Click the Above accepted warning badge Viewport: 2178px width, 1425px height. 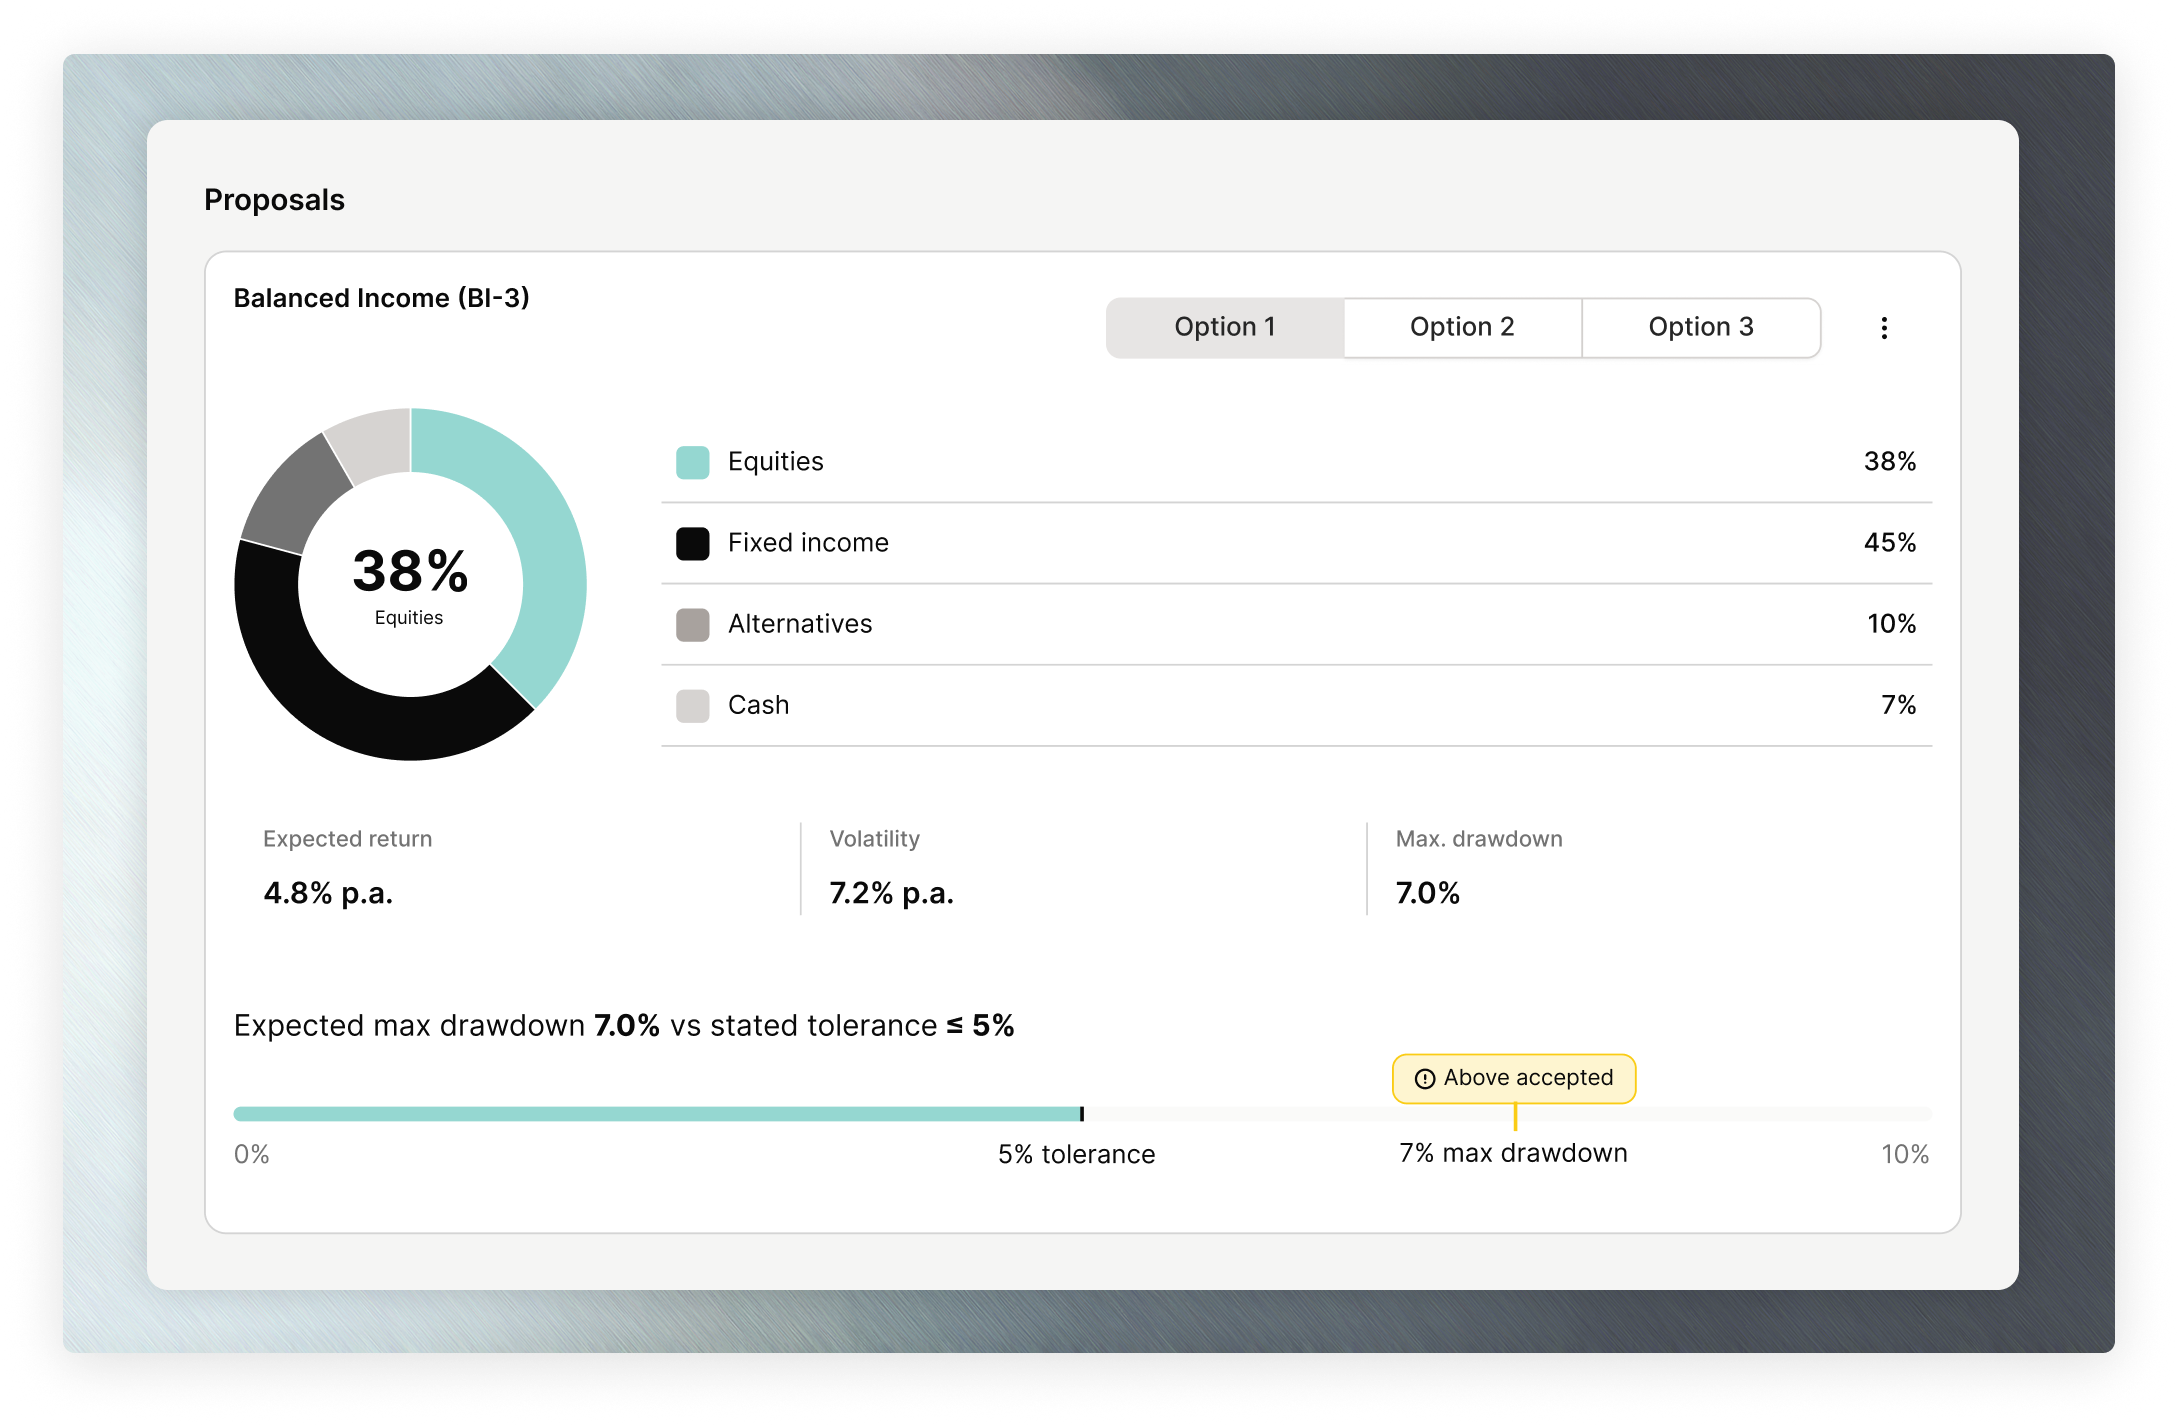(1514, 1078)
